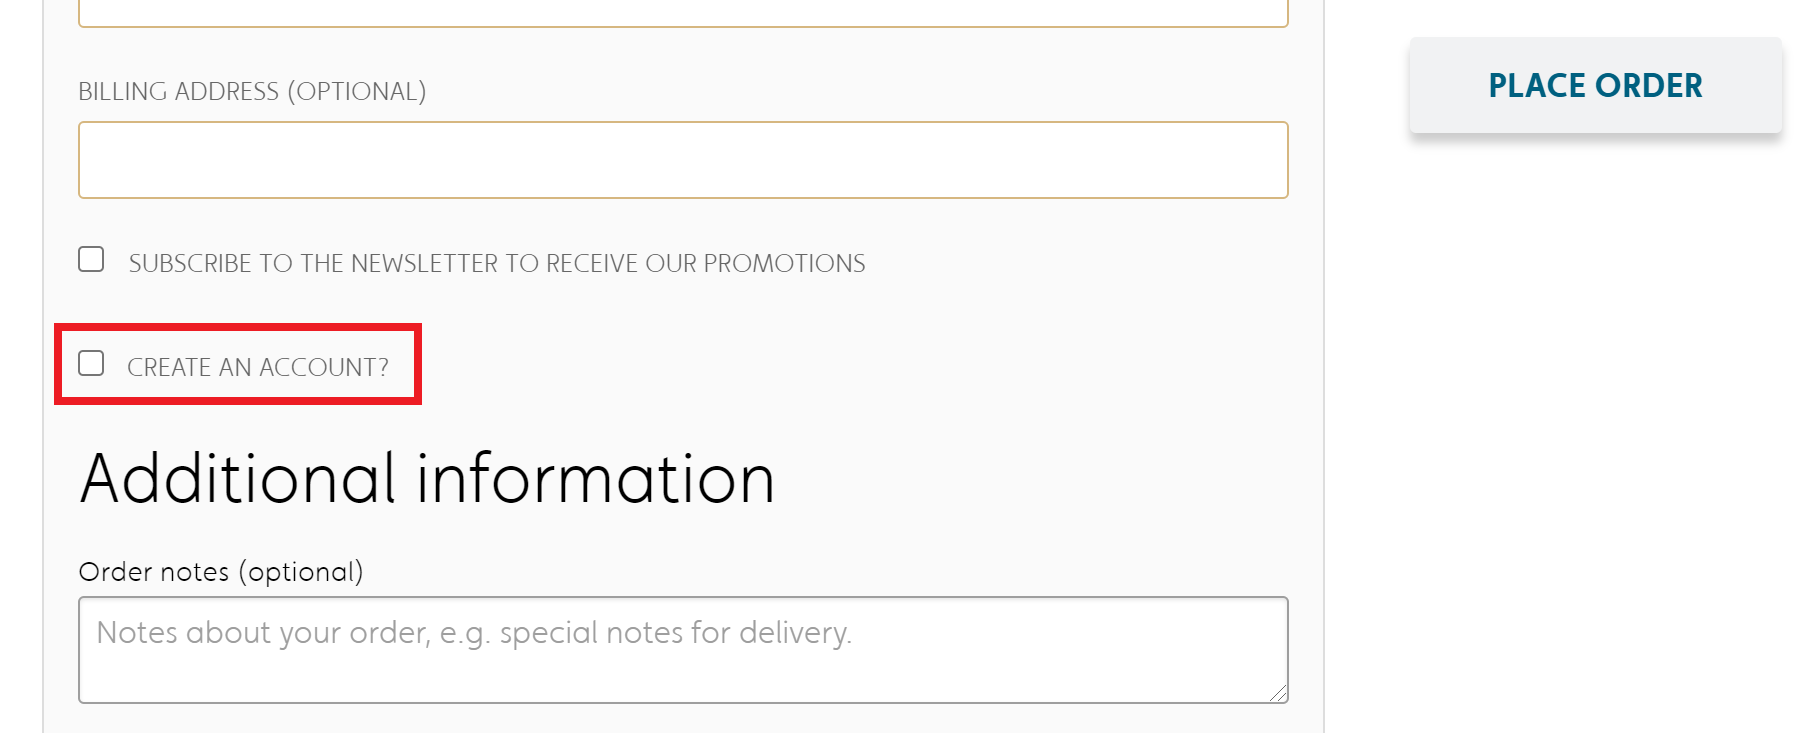Click the Order notes resize handle
Screen dimensions: 1807x733
coord(1278,693)
